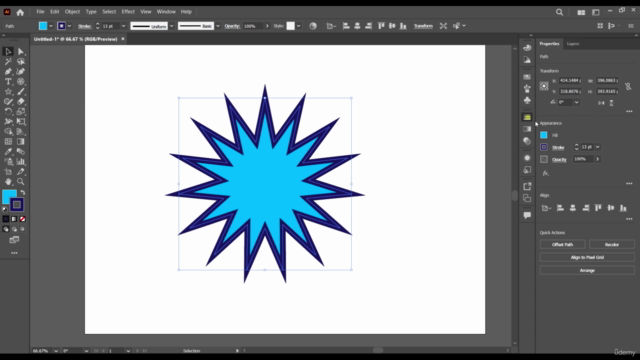
Task: Select the Rotate tool
Action: [x=8, y=111]
